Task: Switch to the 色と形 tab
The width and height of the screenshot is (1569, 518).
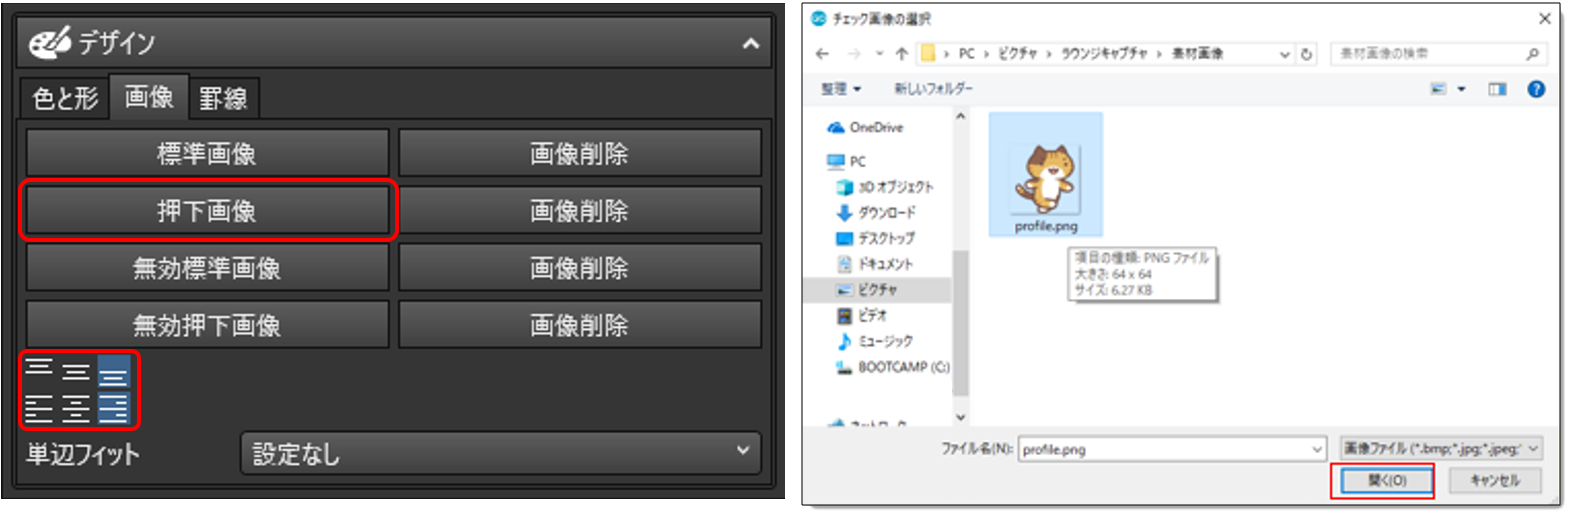Action: [x=65, y=98]
